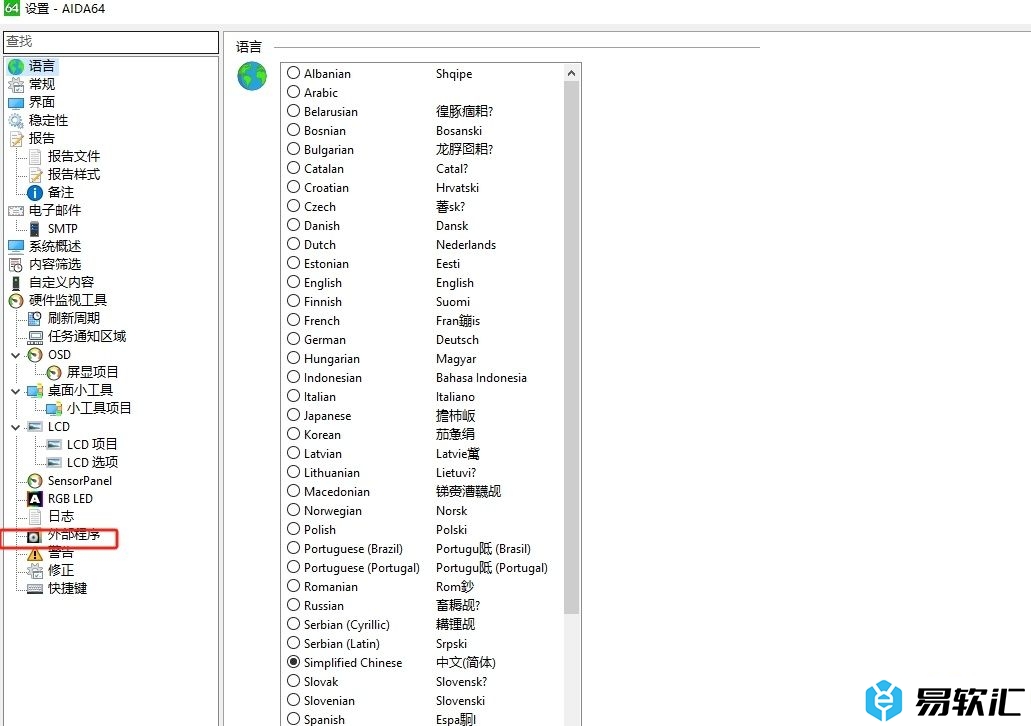1031x726 pixels.
Task: Click the gauge icon for 硬件监视工具
Action: 16,301
